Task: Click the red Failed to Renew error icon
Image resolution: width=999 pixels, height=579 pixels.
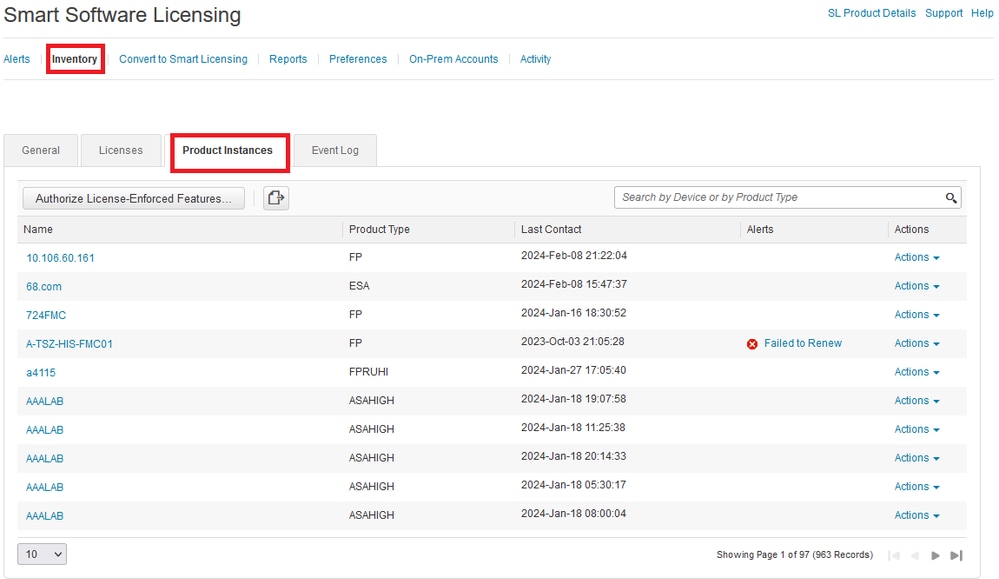Action: (x=752, y=344)
